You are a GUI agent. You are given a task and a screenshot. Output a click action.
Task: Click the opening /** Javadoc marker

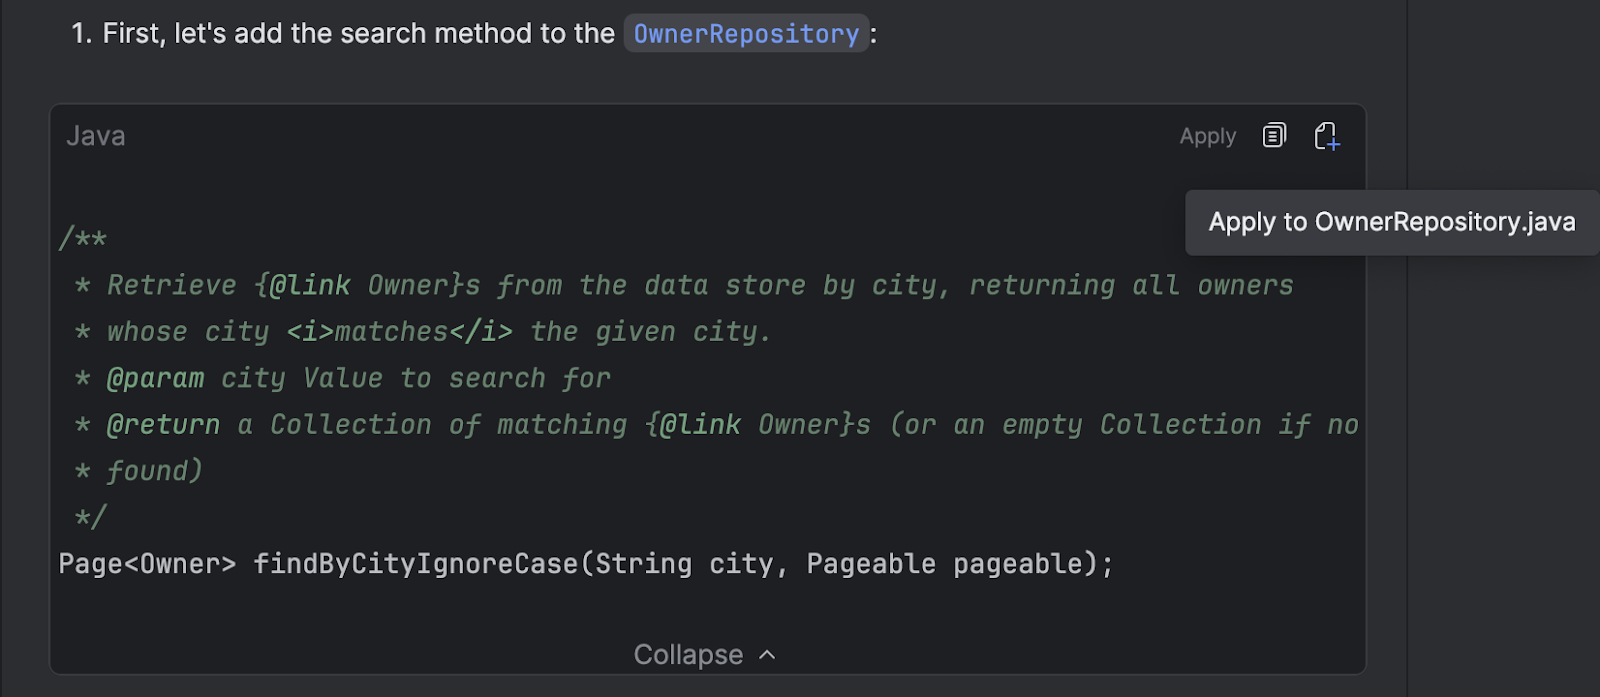coord(83,239)
